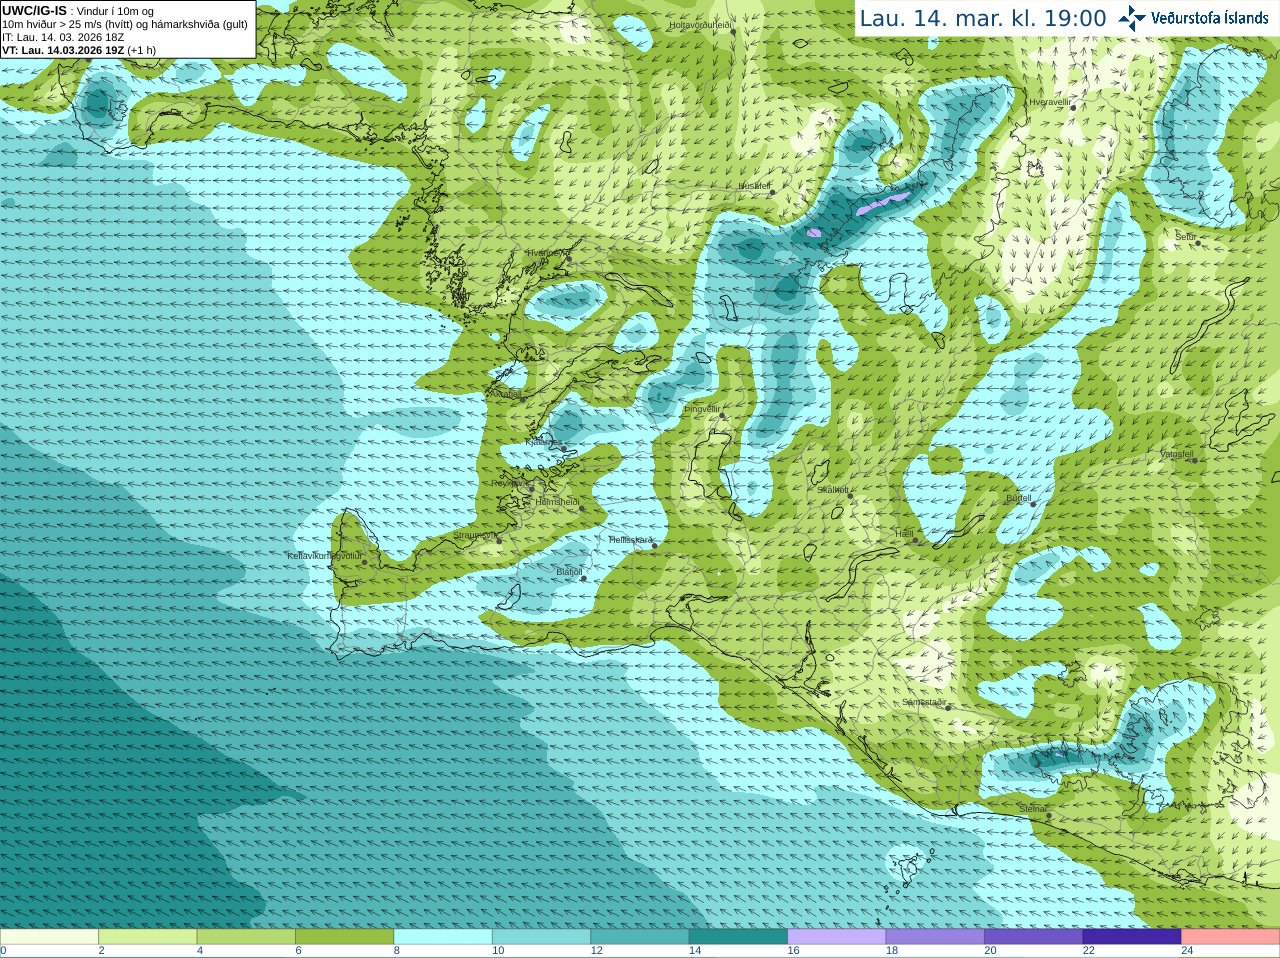Image resolution: width=1280 pixels, height=958 pixels.
Task: Click the 8–10 m/s pale cyan legend swatch
Action: pos(443,937)
